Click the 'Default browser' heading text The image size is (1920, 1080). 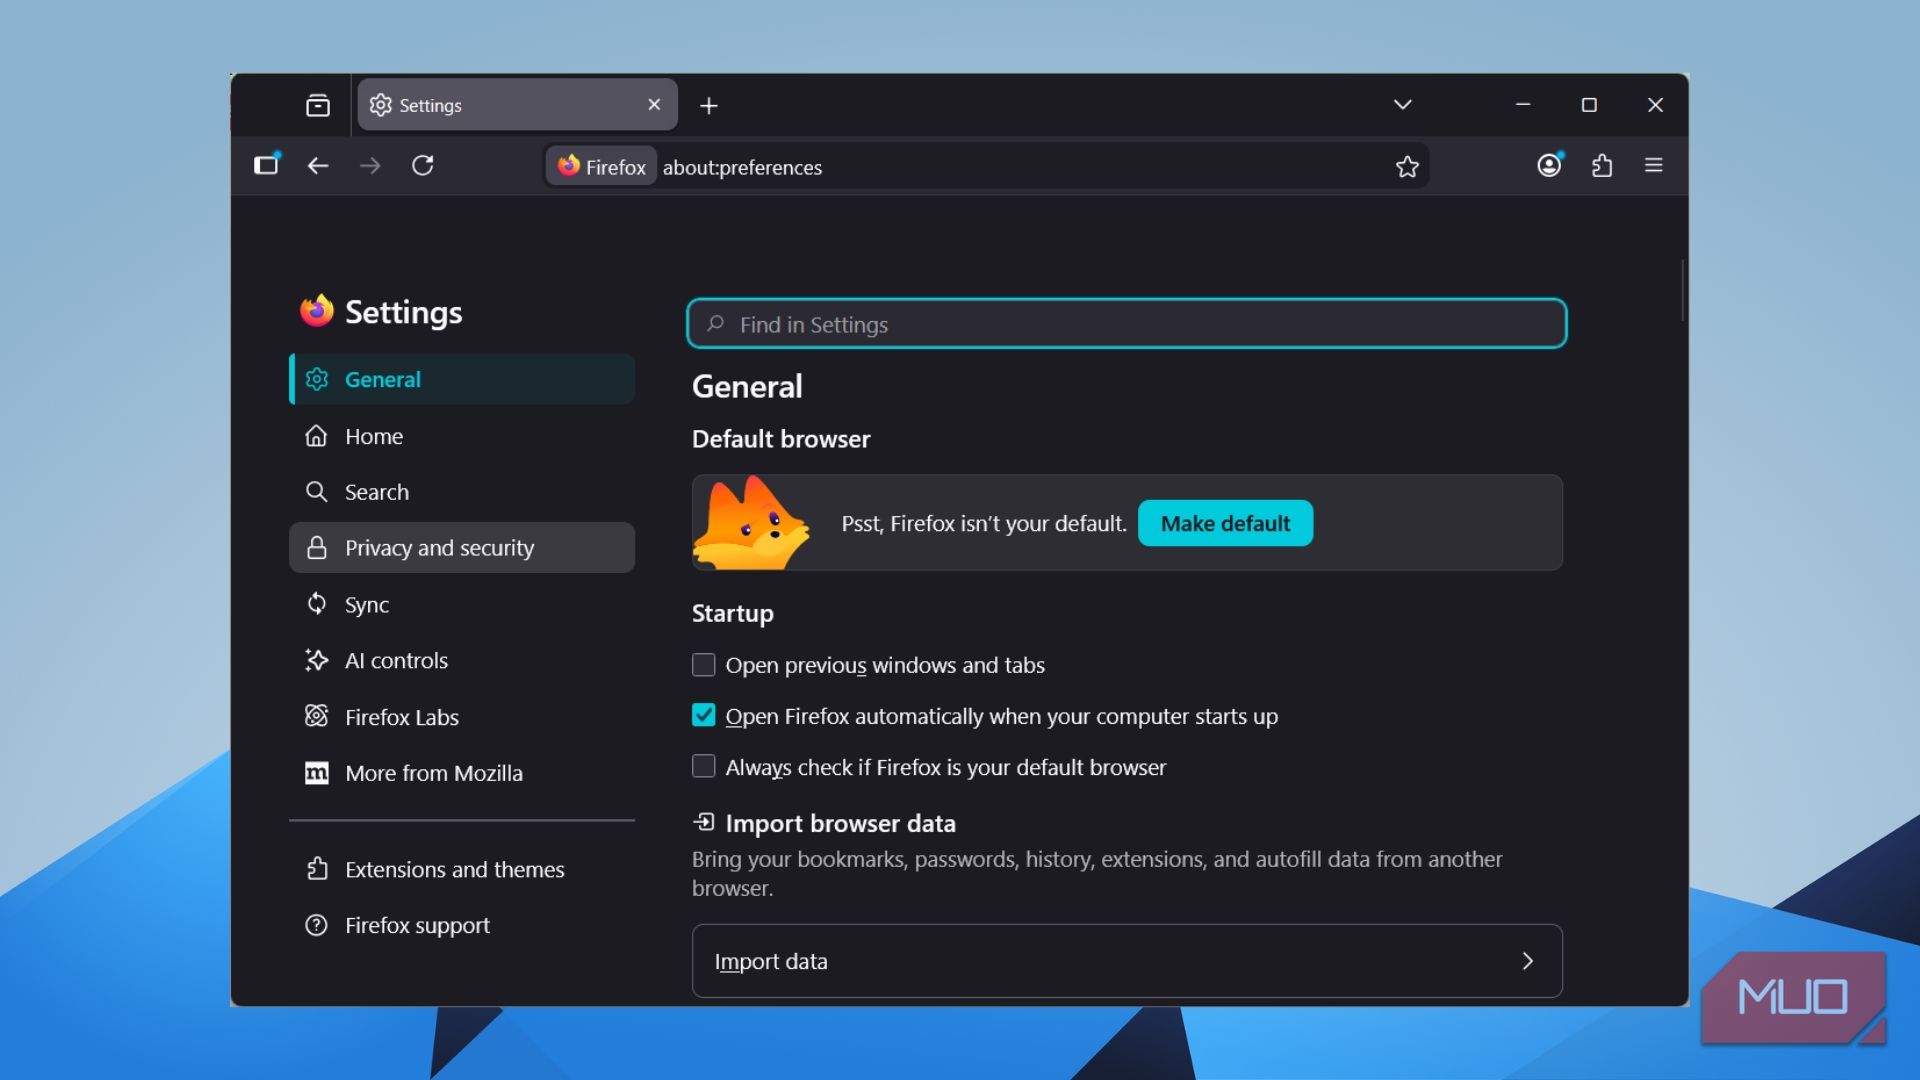click(781, 439)
